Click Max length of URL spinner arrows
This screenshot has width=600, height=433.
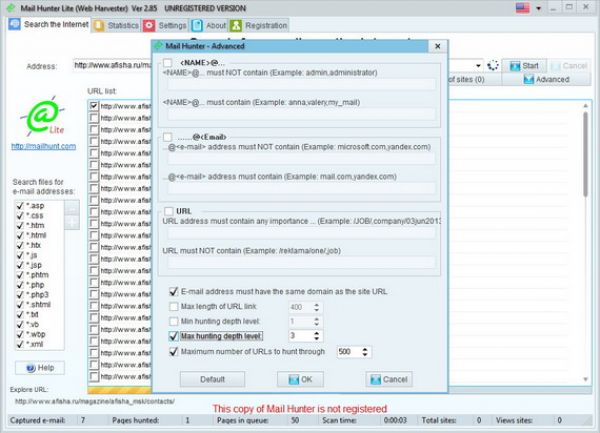tap(316, 307)
